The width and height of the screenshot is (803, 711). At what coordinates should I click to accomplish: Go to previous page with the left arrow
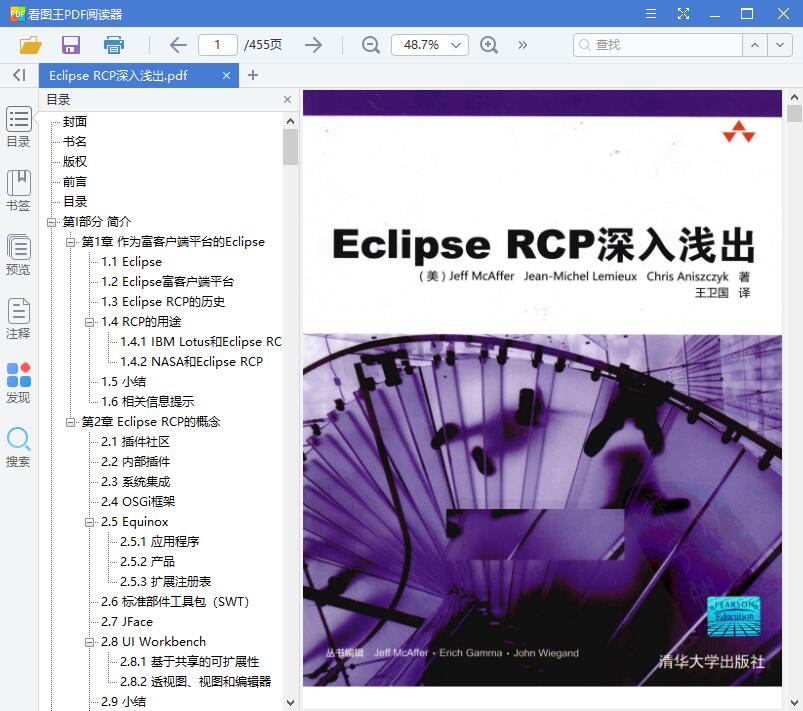point(178,45)
